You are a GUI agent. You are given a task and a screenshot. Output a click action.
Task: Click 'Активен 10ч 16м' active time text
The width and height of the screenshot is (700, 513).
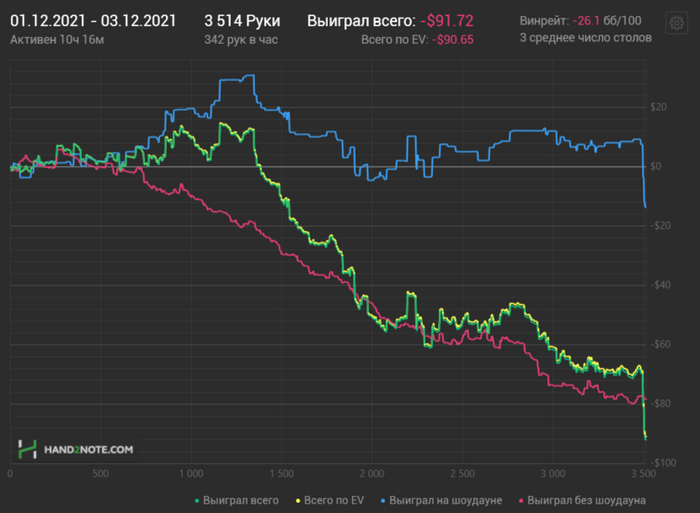coord(57,40)
